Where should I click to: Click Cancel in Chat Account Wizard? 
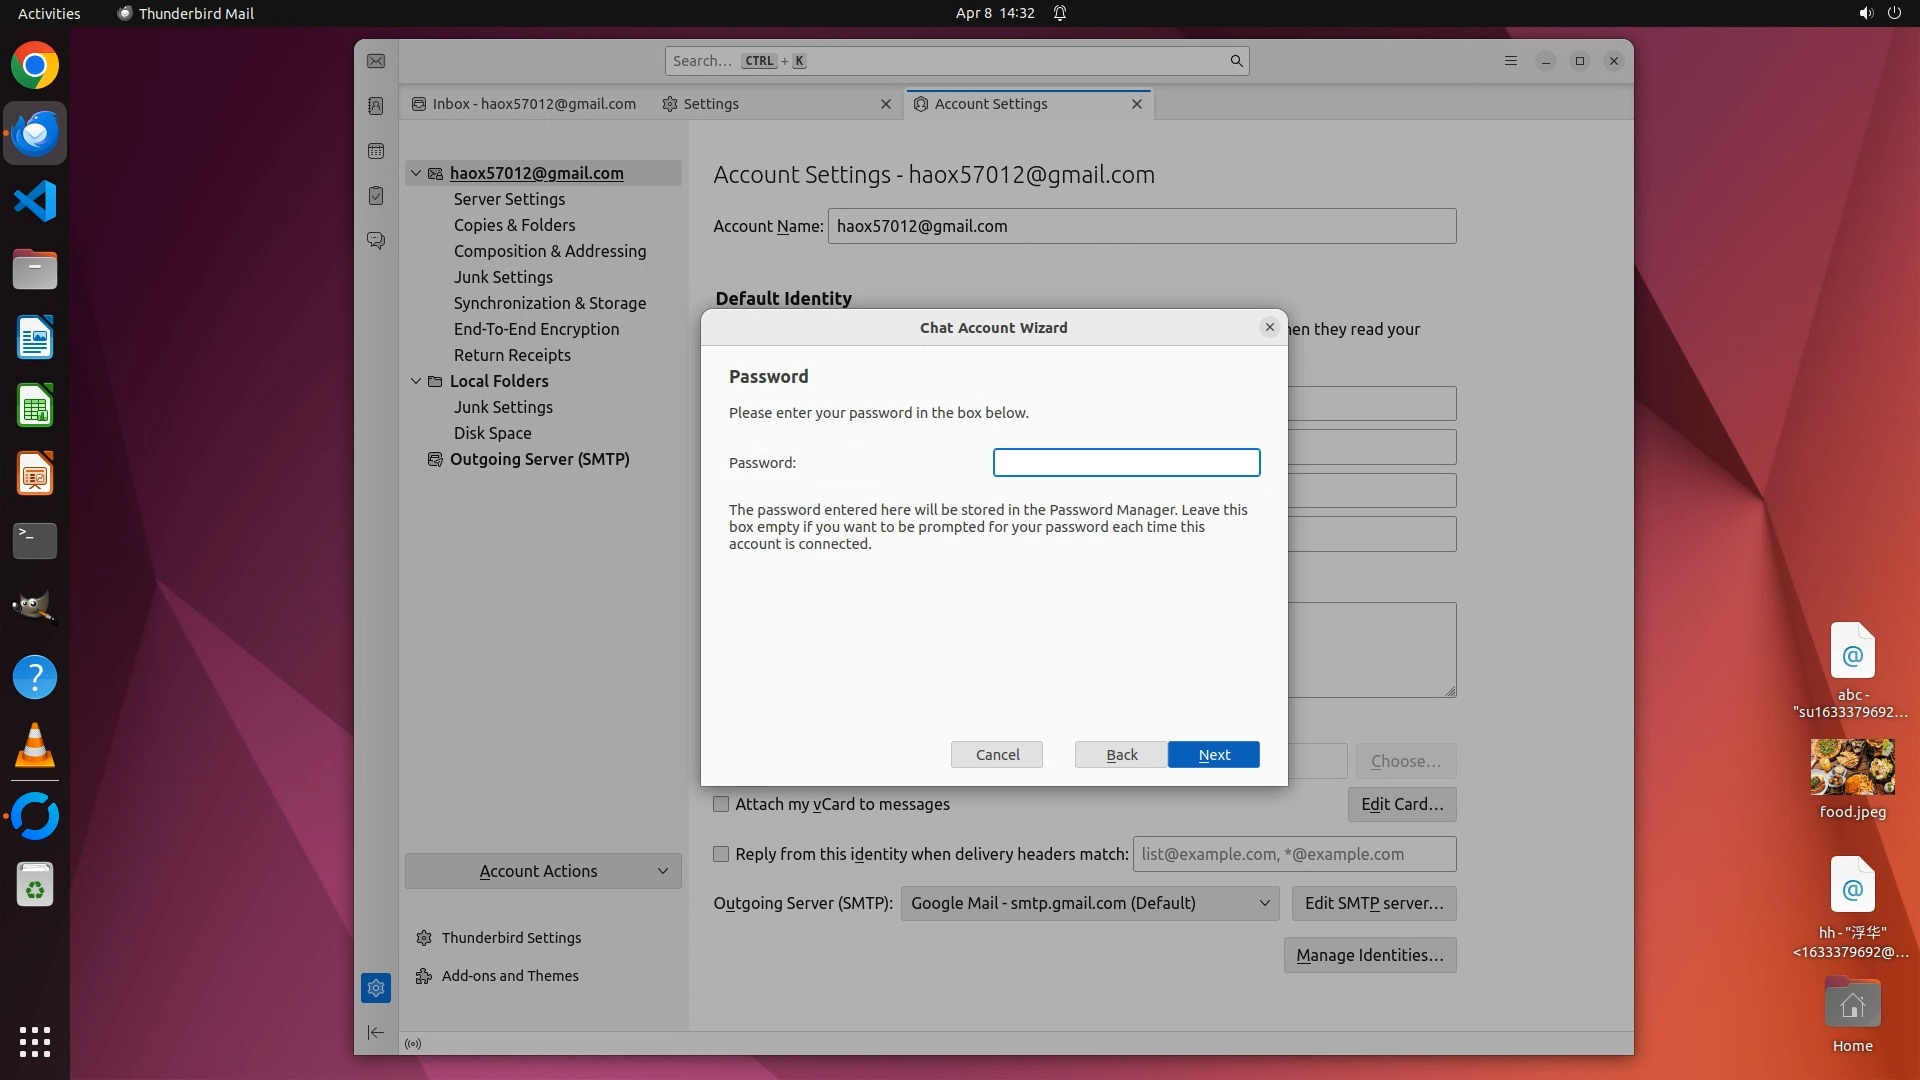[996, 755]
